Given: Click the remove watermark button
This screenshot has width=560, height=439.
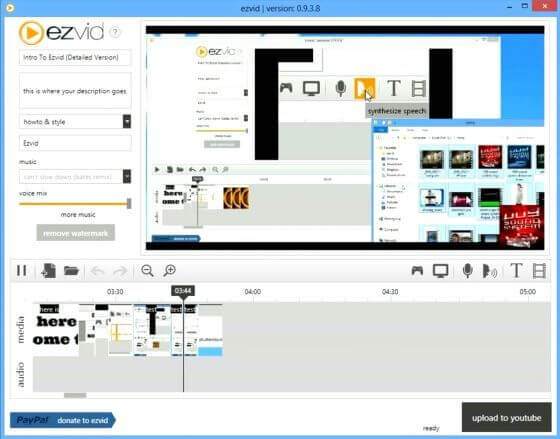Looking at the screenshot, I should (x=75, y=233).
